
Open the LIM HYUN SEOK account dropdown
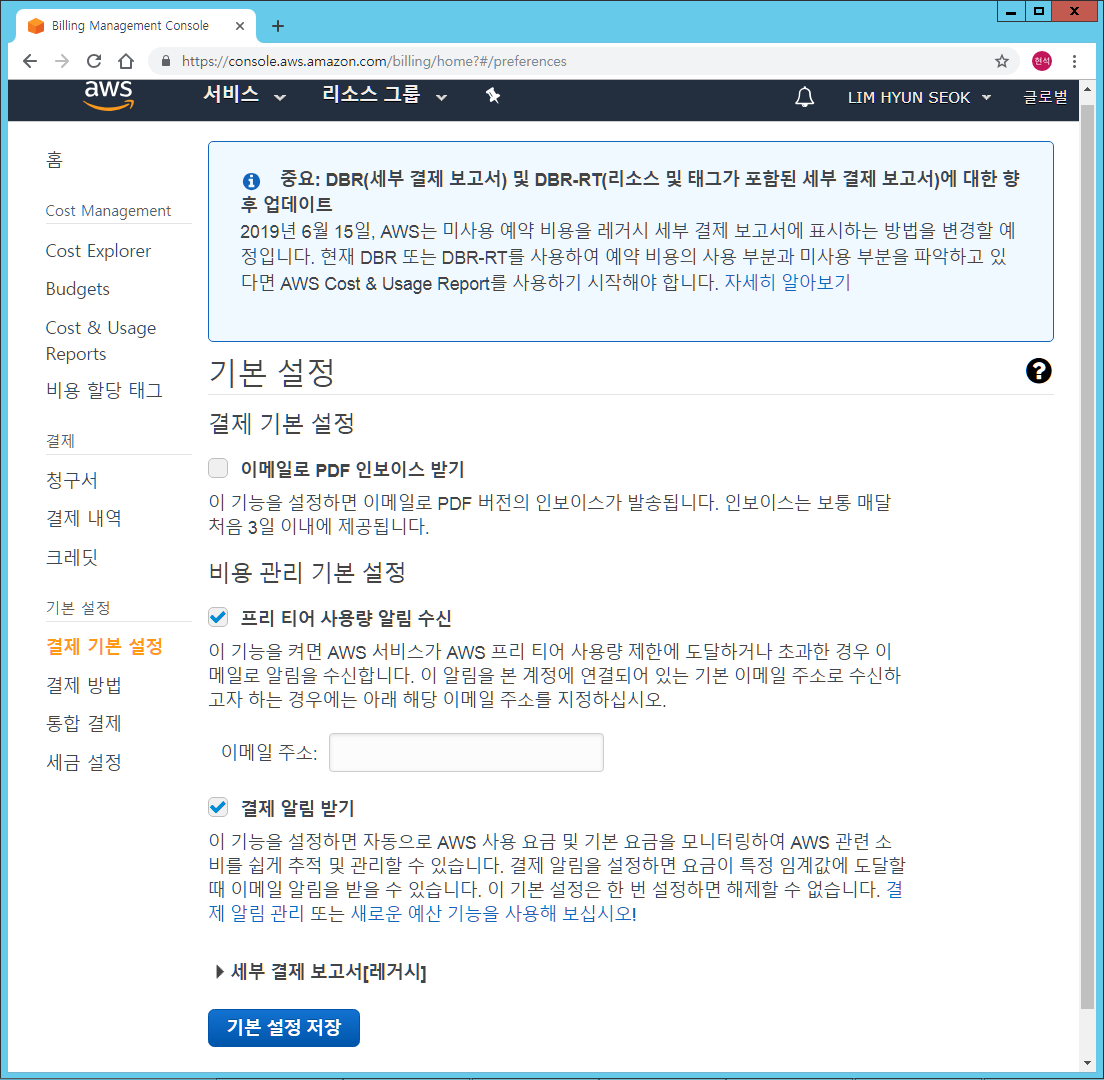point(919,97)
